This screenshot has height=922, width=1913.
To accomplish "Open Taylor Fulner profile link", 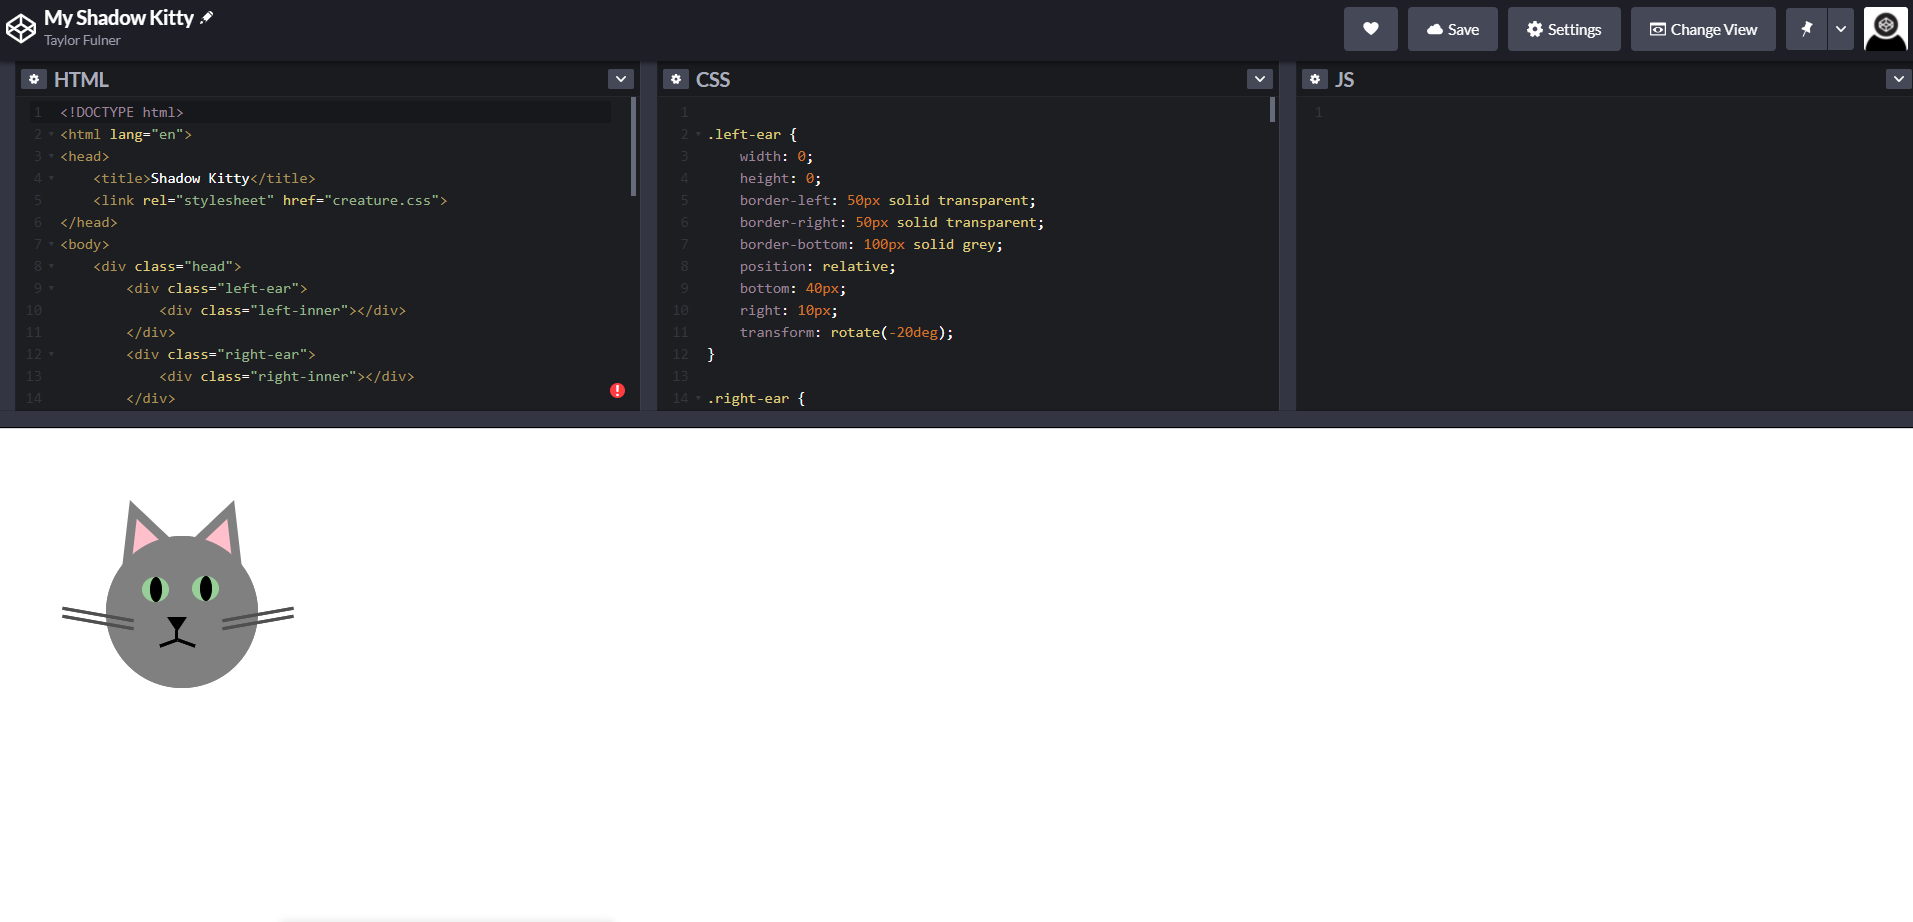I will (82, 40).
